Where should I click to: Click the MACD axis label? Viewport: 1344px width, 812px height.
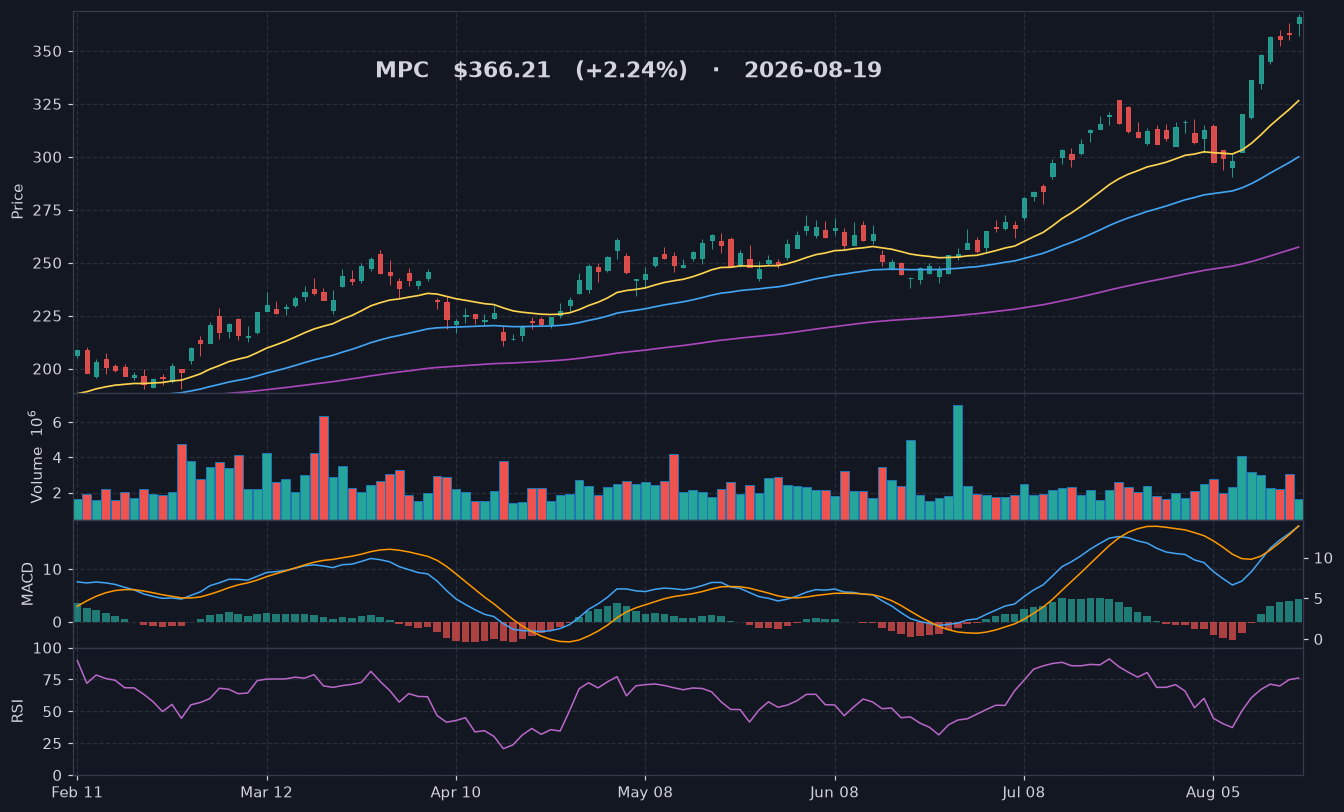tap(28, 583)
